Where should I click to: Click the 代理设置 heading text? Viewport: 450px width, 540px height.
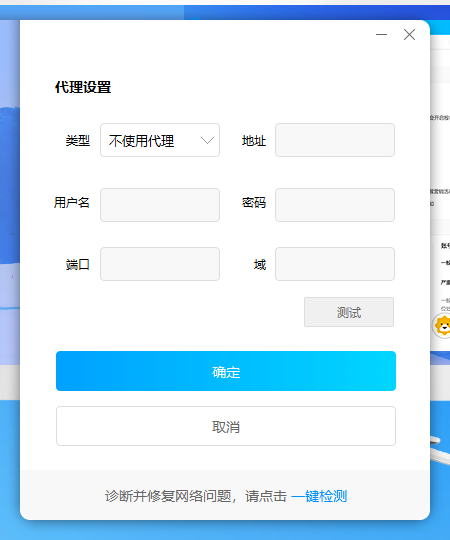[83, 87]
